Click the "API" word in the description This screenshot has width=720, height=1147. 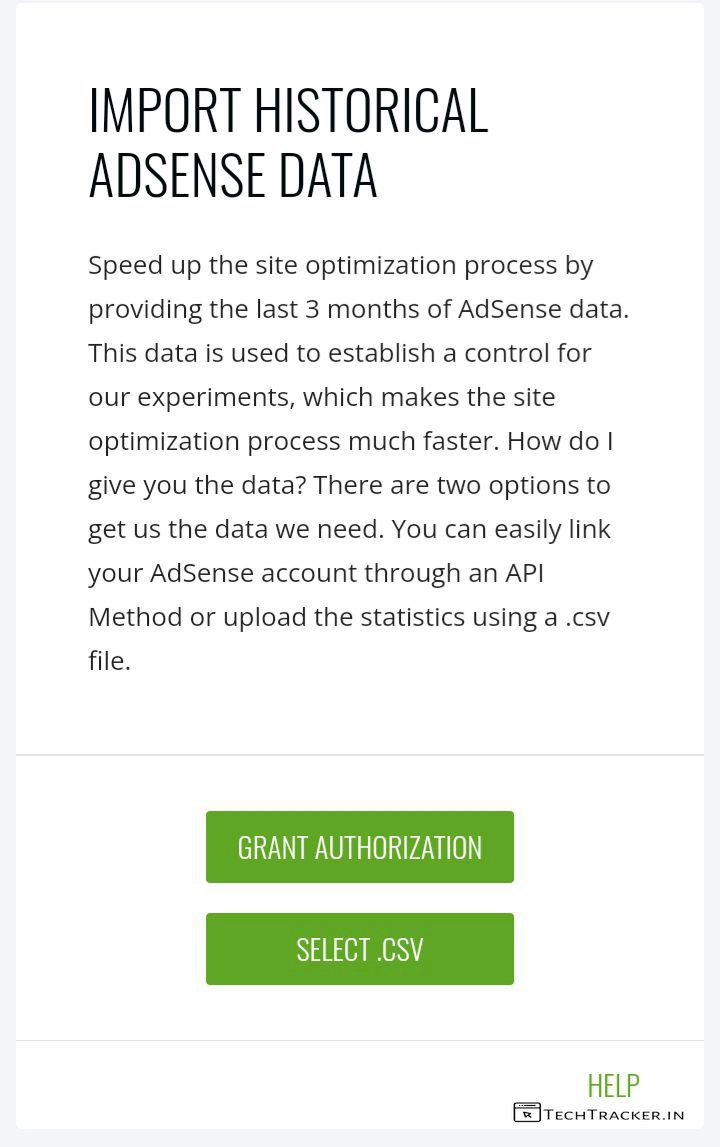pos(524,573)
